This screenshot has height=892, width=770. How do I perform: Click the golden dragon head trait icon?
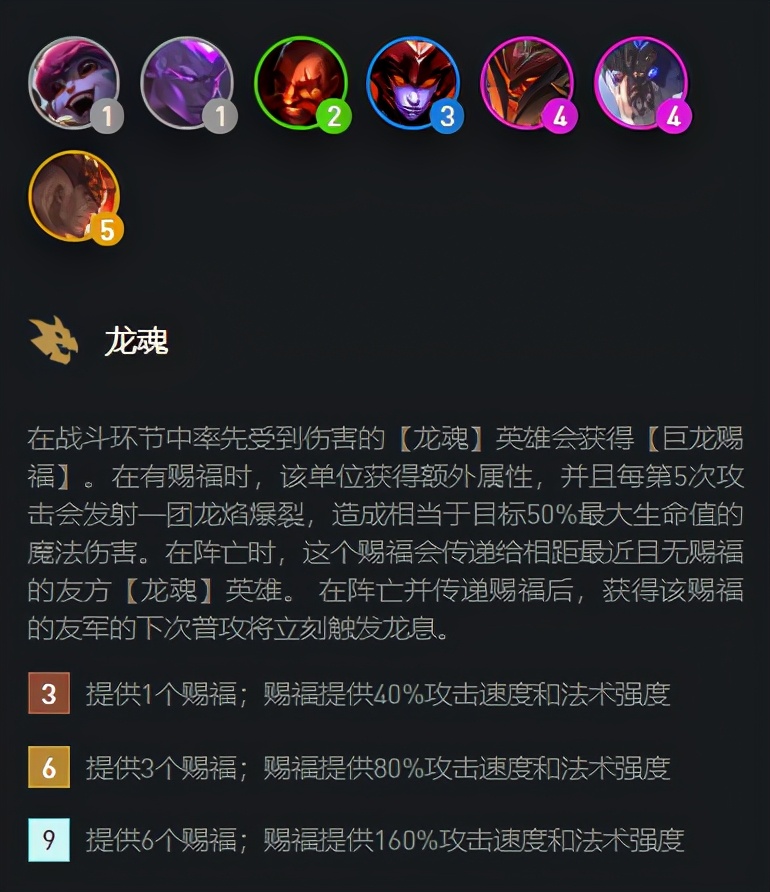click(53, 340)
